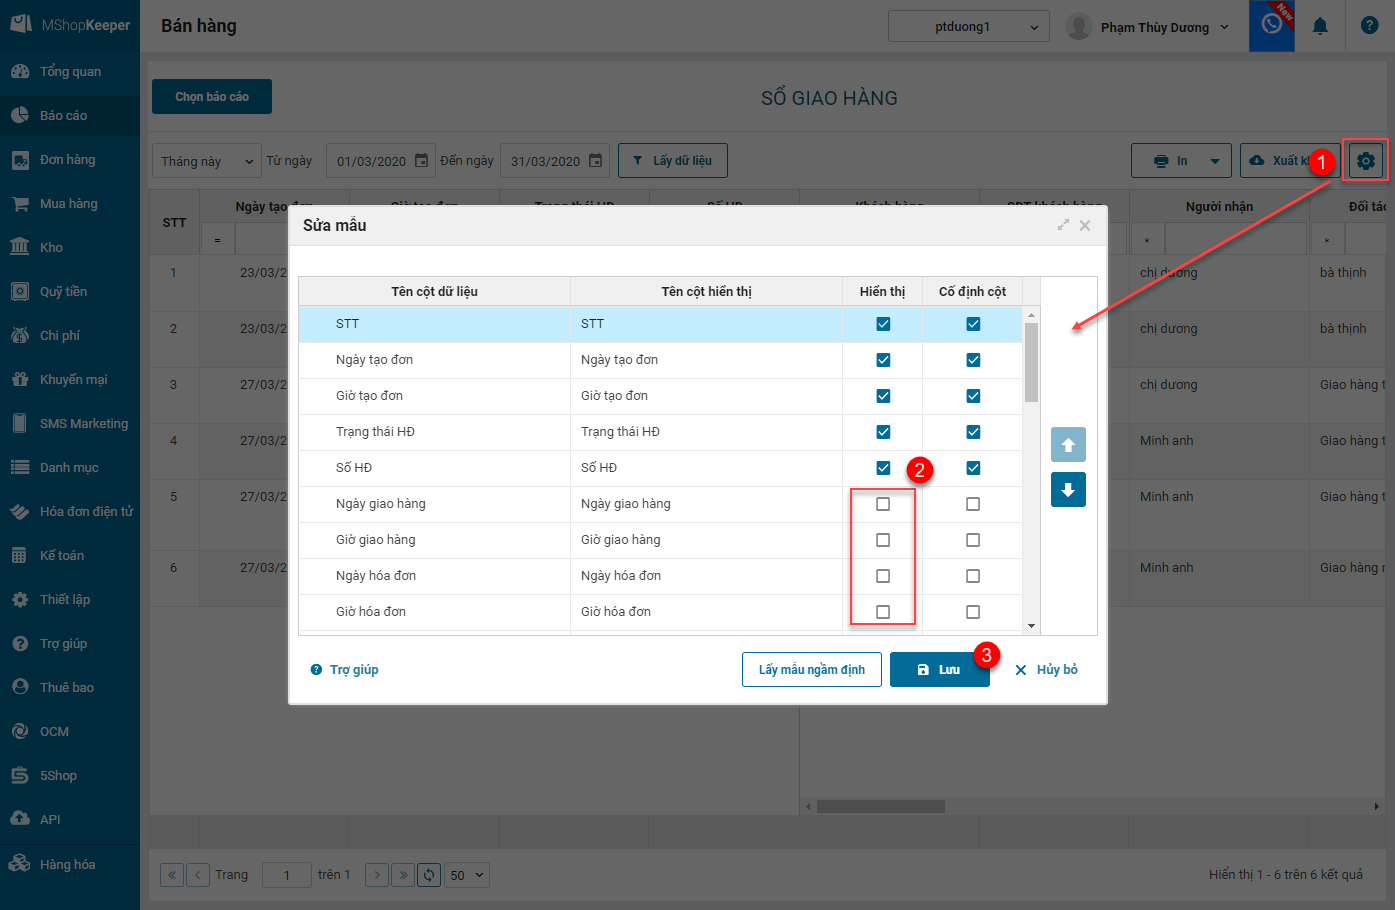This screenshot has width=1395, height=910.
Task: Open Kế toán in sidebar
Action: click(70, 556)
